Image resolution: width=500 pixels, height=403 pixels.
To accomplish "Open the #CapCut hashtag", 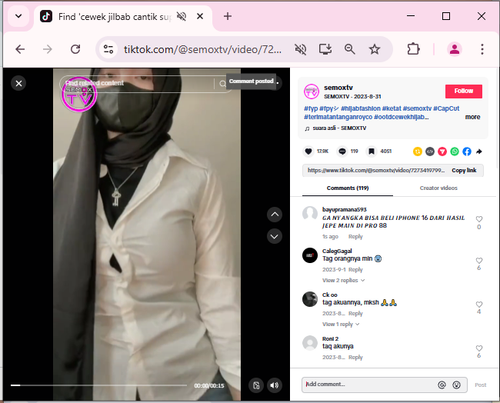I will (x=446, y=108).
